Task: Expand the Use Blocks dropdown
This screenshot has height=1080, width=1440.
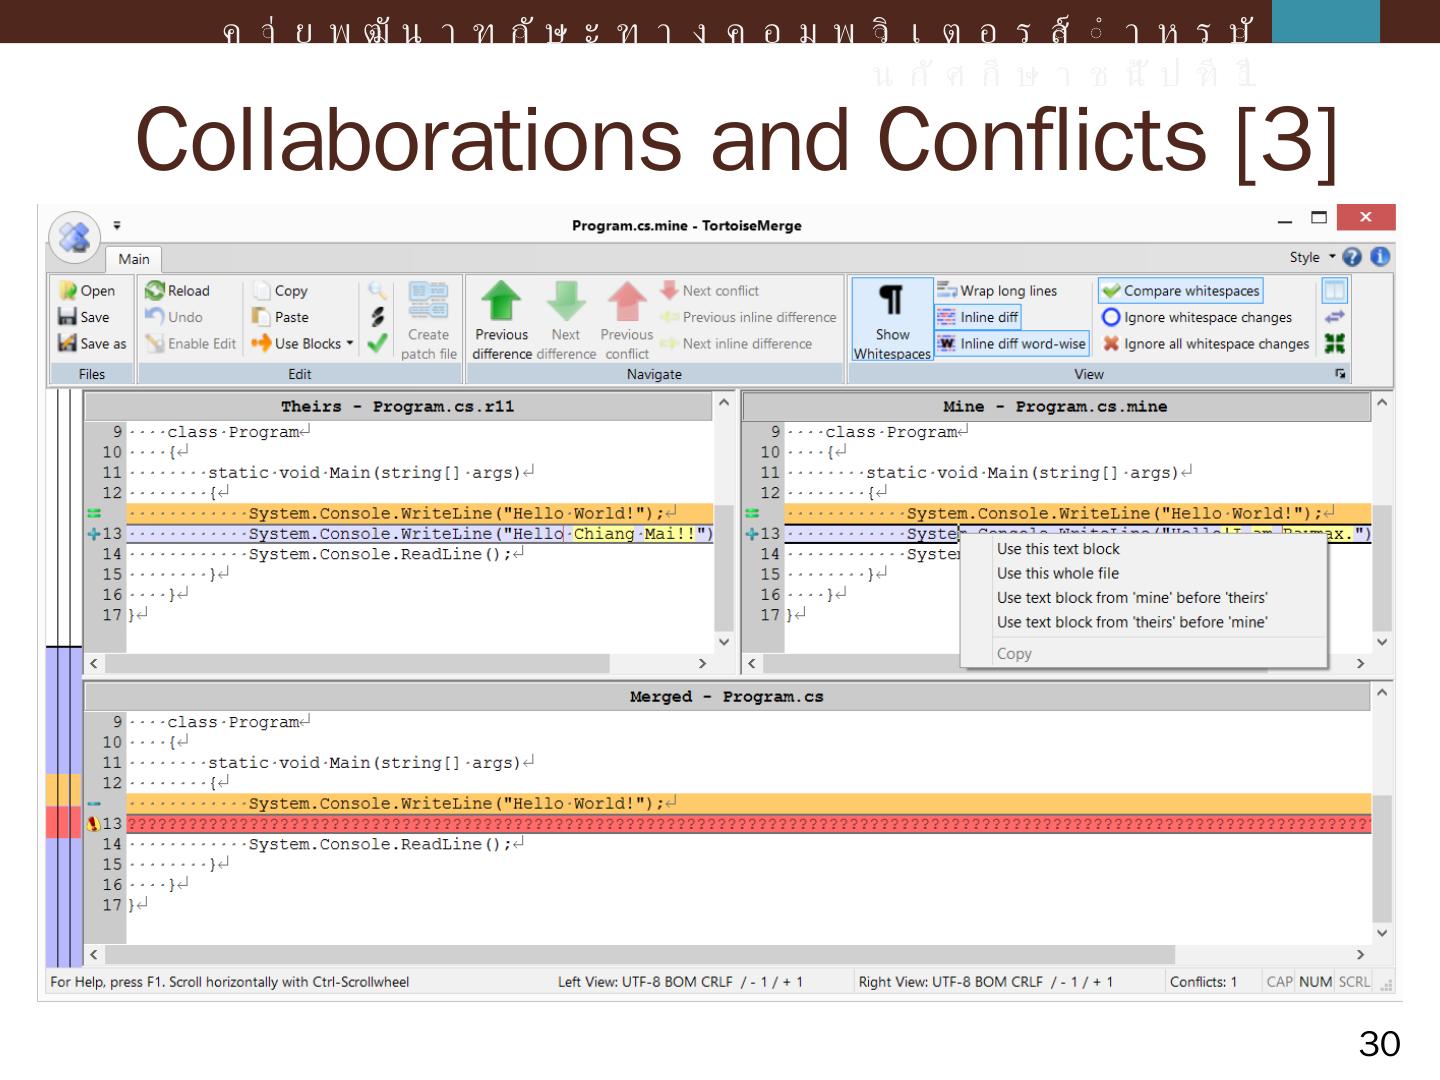Action: pos(350,343)
